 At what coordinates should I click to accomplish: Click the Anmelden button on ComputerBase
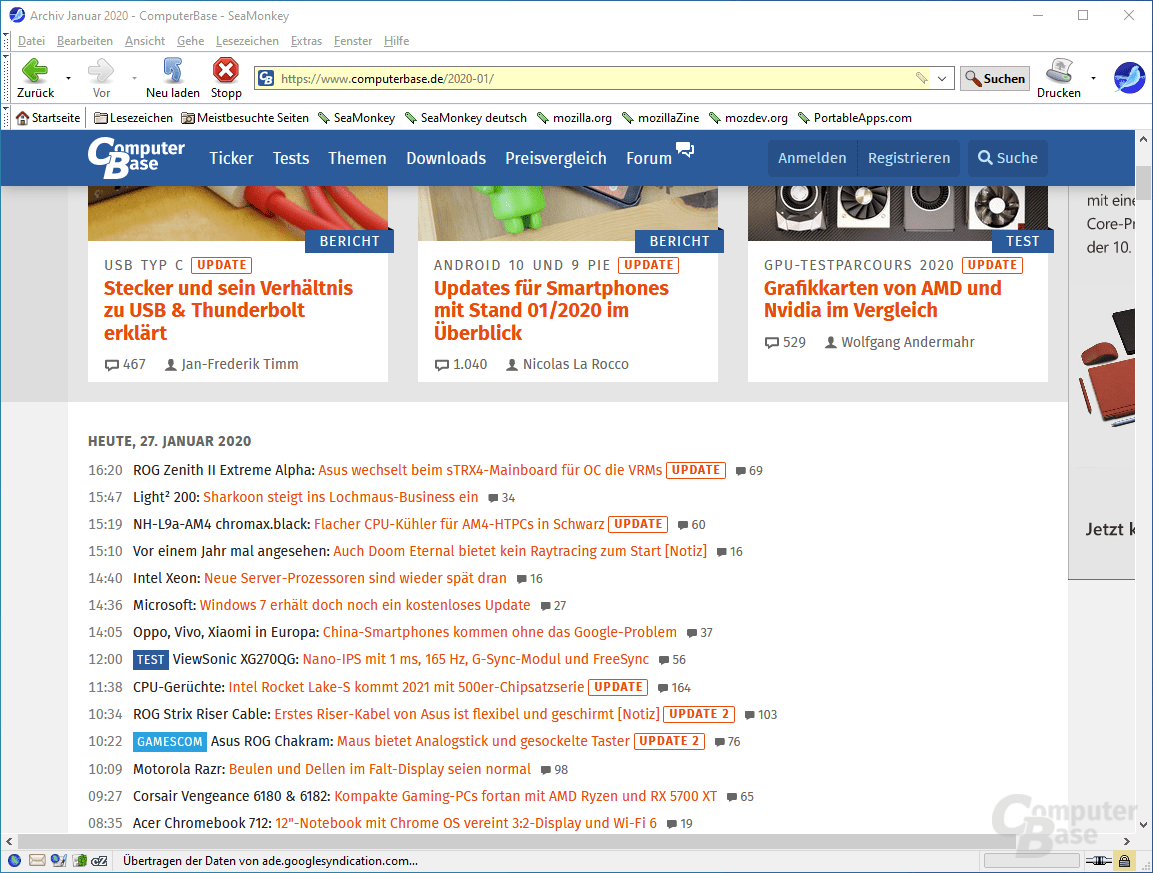click(x=812, y=158)
